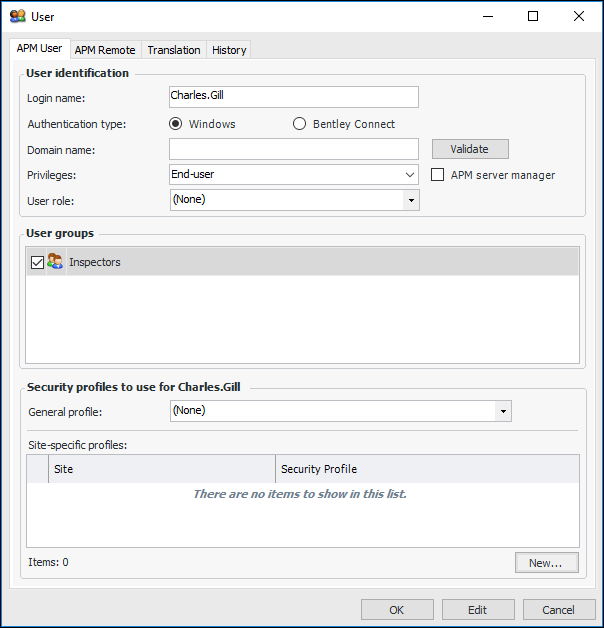Open the Privileges dropdown
The image size is (604, 628).
(410, 174)
